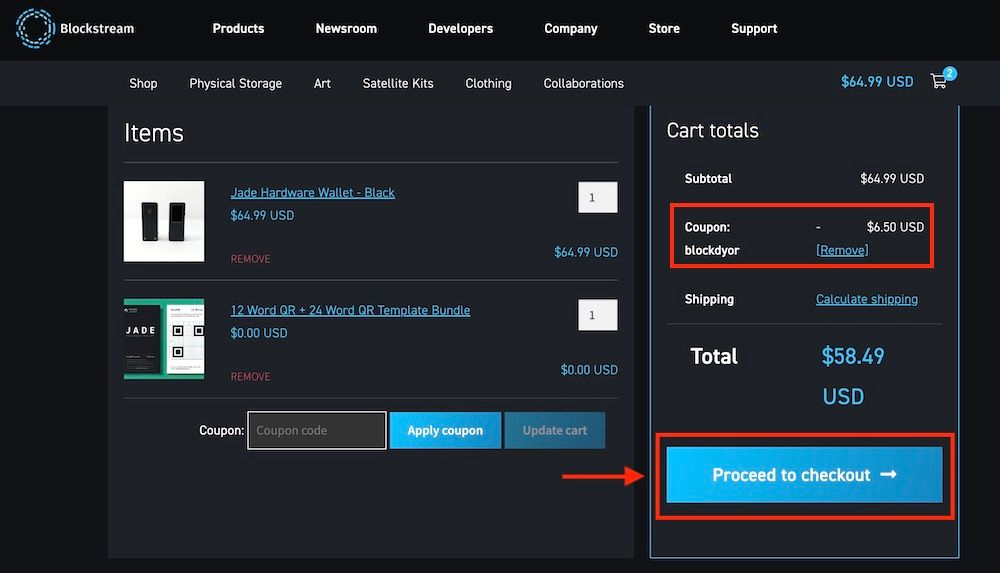The height and width of the screenshot is (573, 1000).
Task: Click the Update cart button
Action: tap(555, 431)
